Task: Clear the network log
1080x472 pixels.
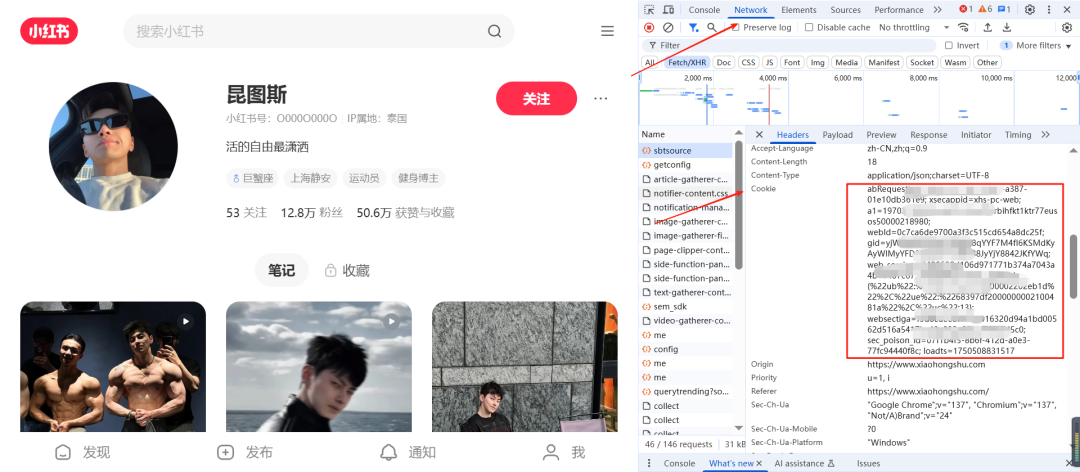Action: [667, 28]
